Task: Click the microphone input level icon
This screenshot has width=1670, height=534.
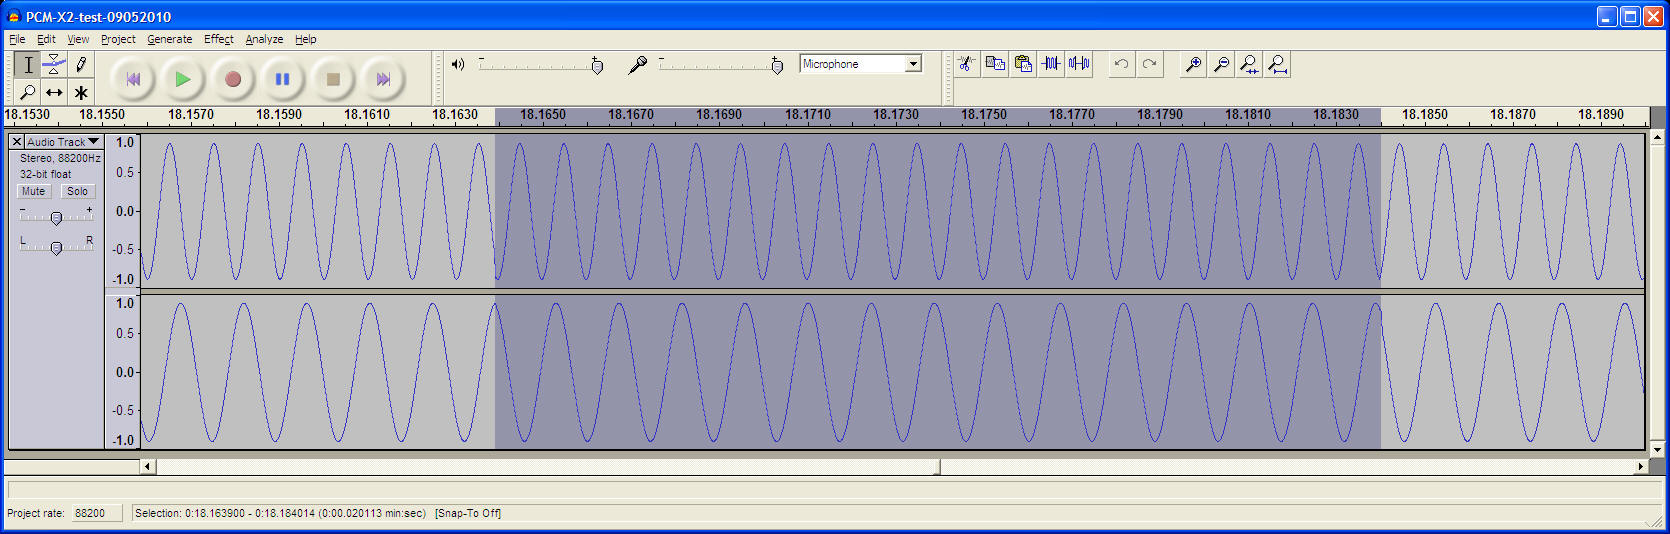Action: tap(637, 65)
